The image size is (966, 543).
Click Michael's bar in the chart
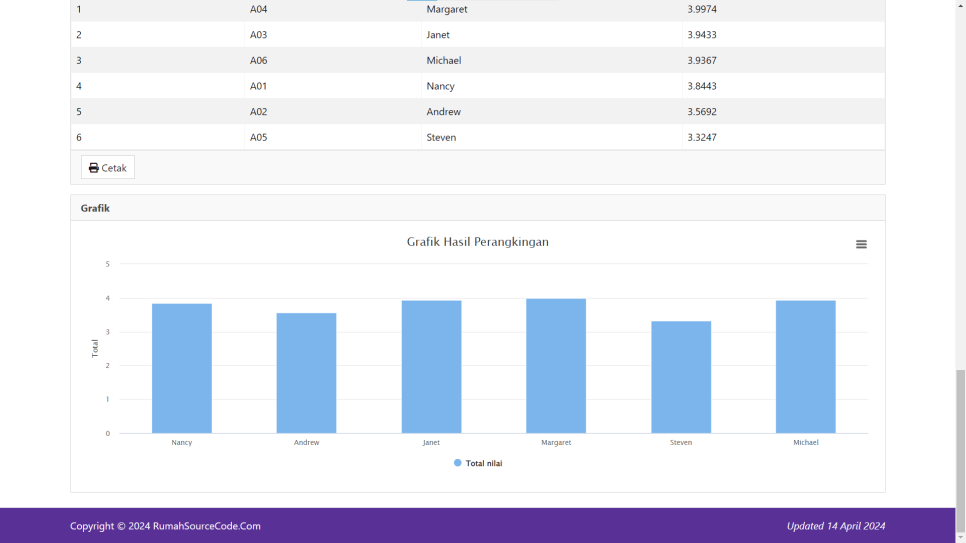point(805,366)
